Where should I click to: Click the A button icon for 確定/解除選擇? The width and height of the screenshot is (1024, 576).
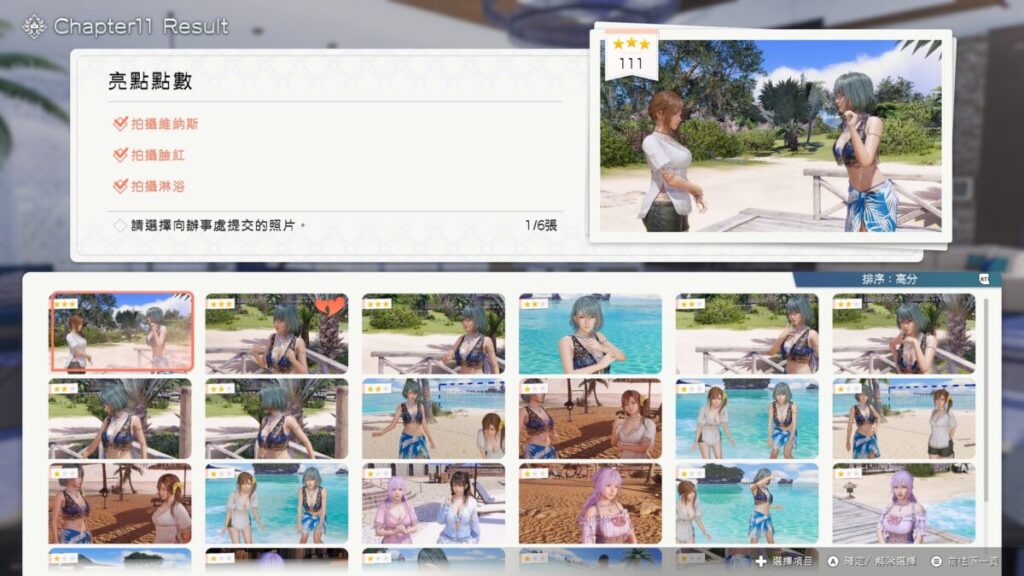pyautogui.click(x=833, y=561)
